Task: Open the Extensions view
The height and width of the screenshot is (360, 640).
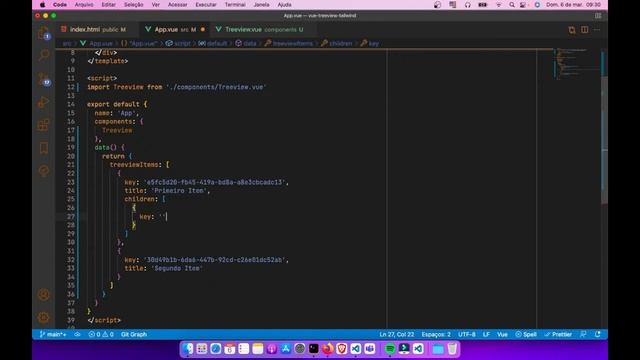Action: coord(44,124)
